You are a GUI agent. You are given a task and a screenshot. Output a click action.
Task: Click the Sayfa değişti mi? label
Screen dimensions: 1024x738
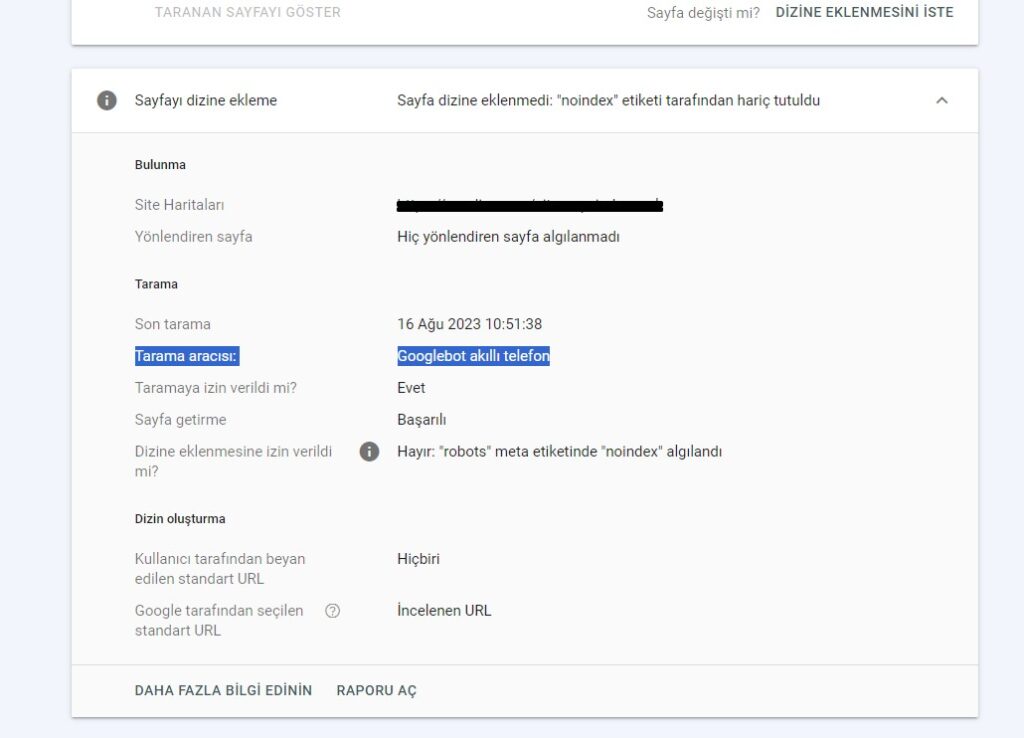[705, 12]
